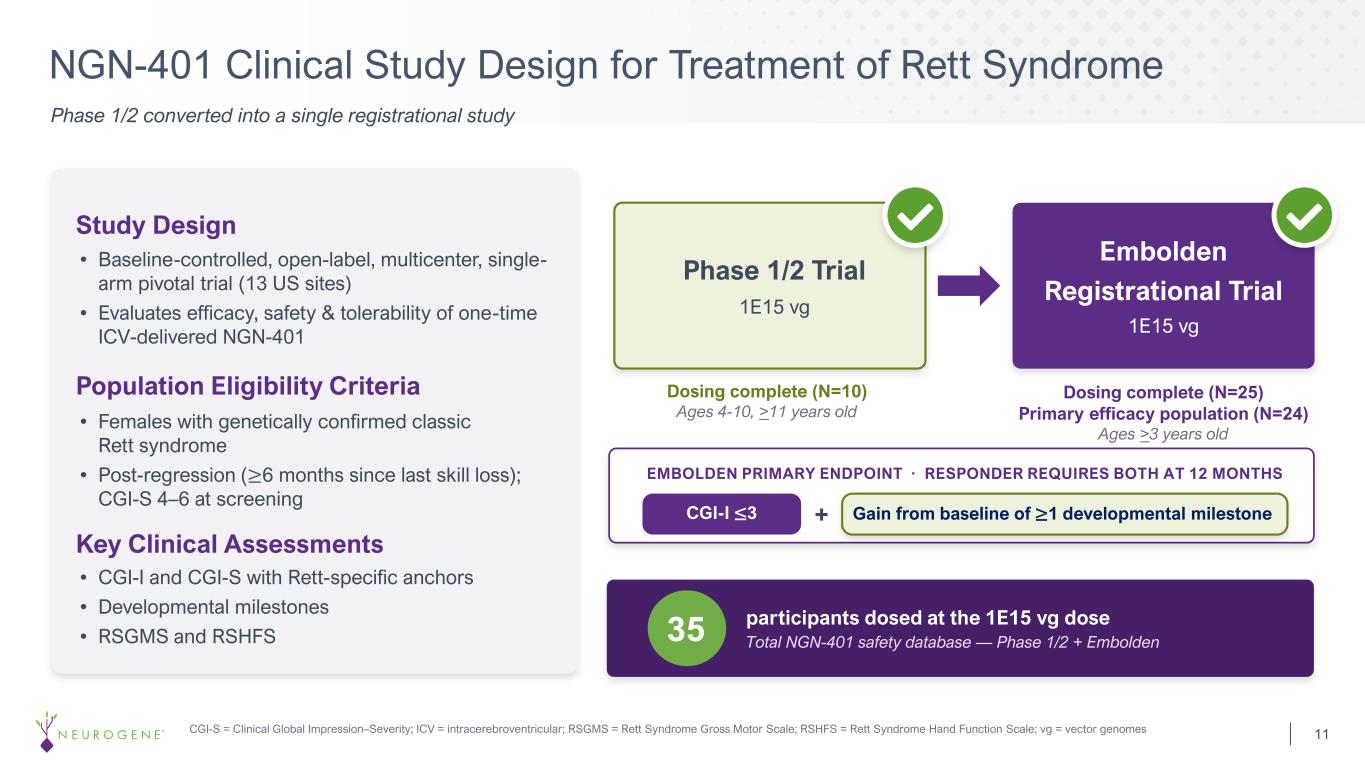Screen dimensions: 1365x768
Task: Click the bullet about ICV-delivered NGN-401
Action: tap(308, 325)
